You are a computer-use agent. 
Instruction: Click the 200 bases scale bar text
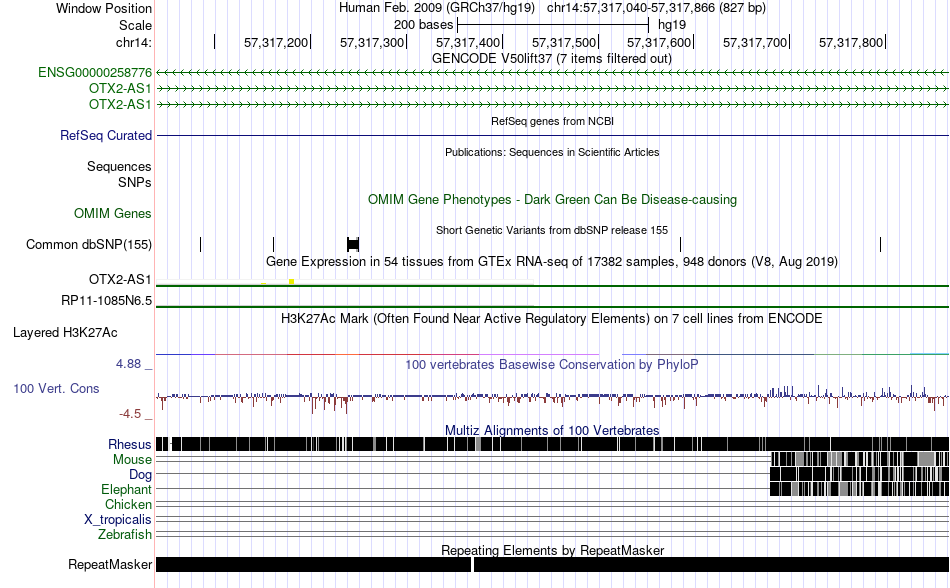423,25
